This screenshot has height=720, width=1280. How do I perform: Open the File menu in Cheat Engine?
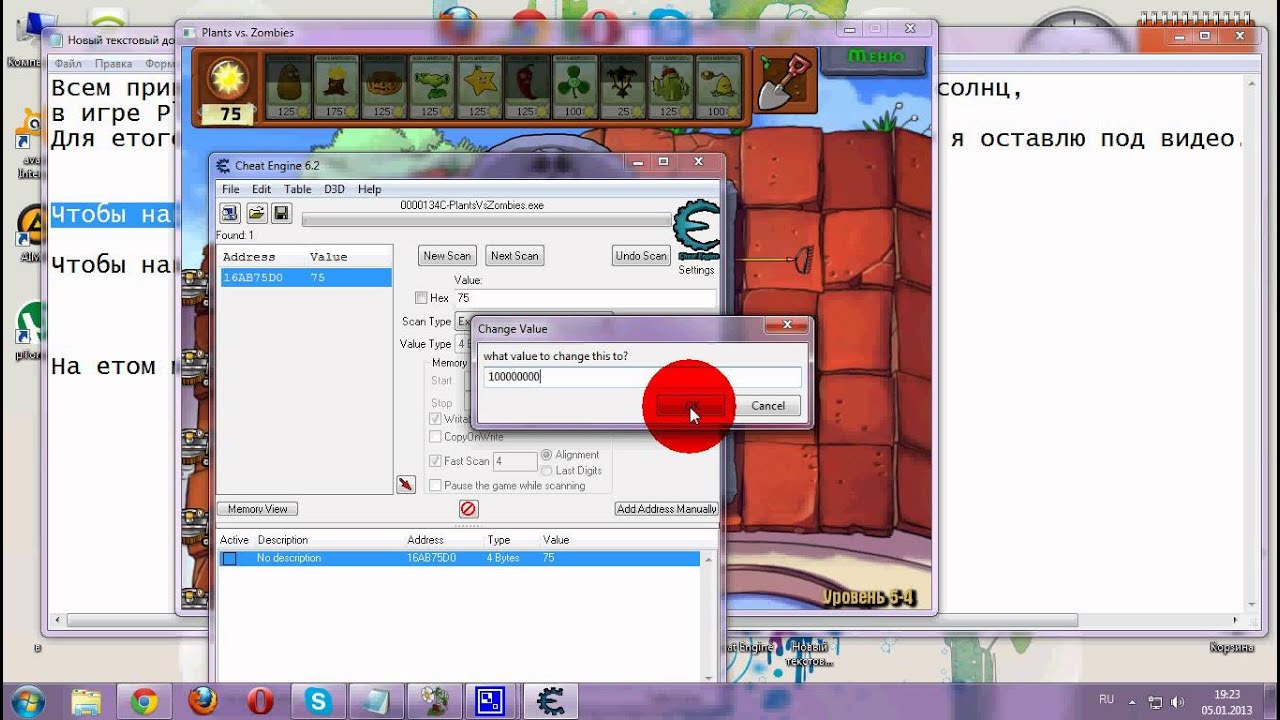[x=230, y=189]
